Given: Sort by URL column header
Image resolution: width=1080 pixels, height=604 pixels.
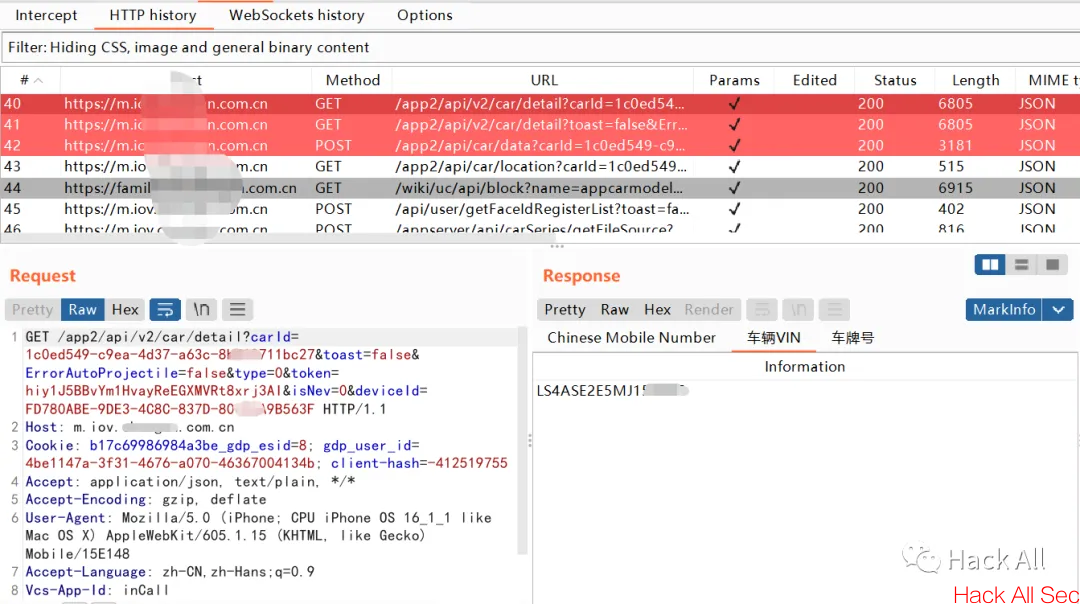Looking at the screenshot, I should click(543, 81).
